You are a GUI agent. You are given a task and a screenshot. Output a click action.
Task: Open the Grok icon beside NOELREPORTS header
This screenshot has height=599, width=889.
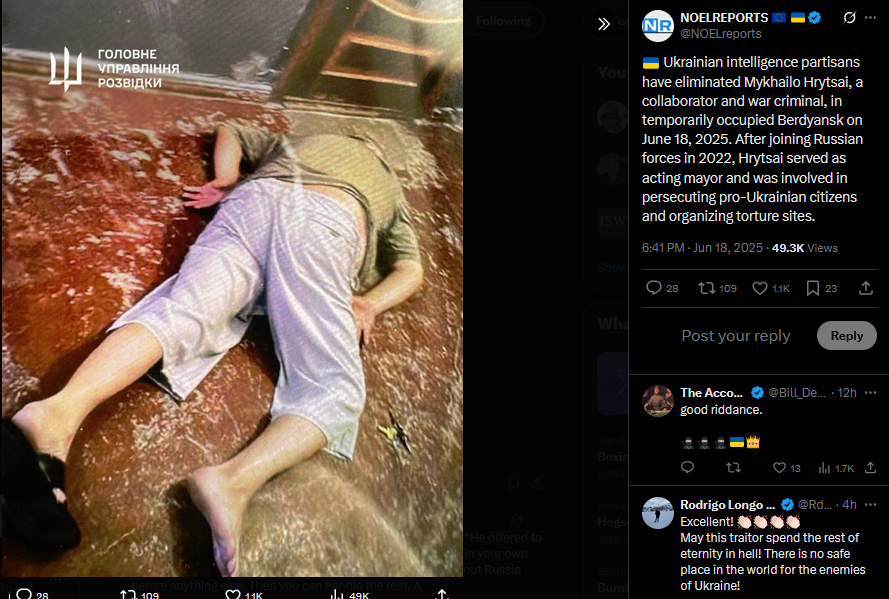click(x=849, y=18)
